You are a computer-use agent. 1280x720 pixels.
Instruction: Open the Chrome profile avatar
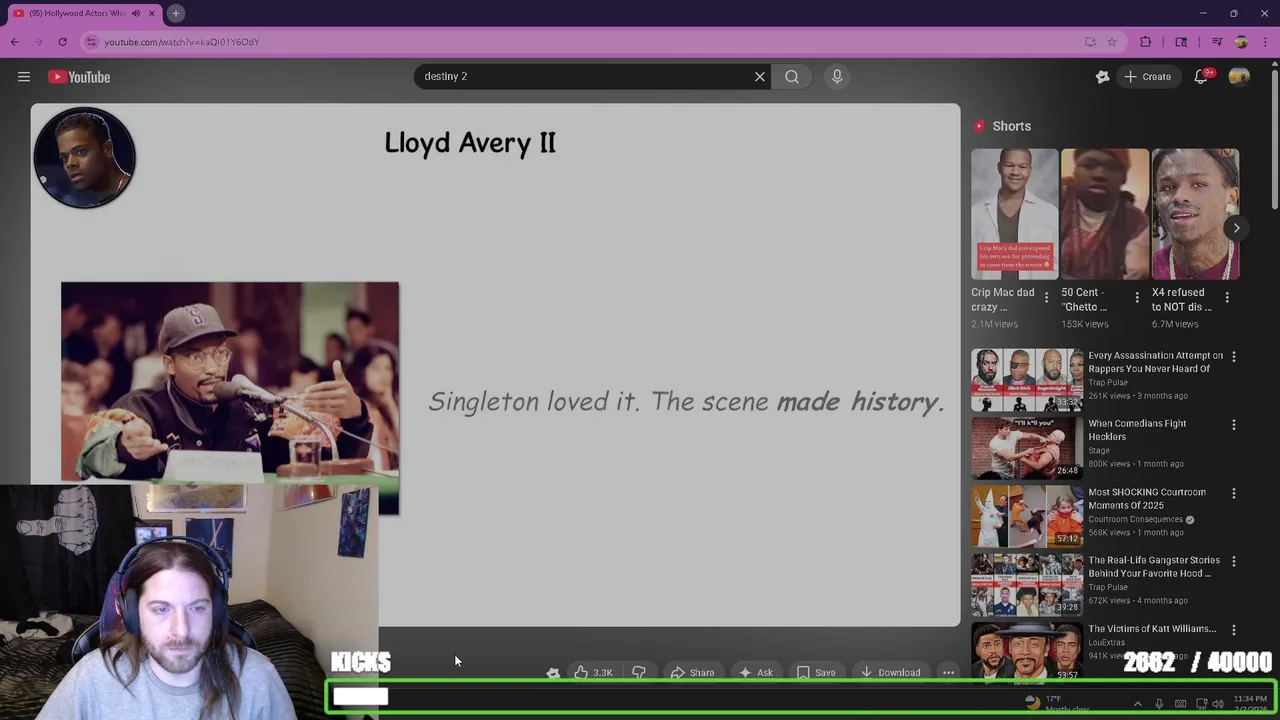1241,42
